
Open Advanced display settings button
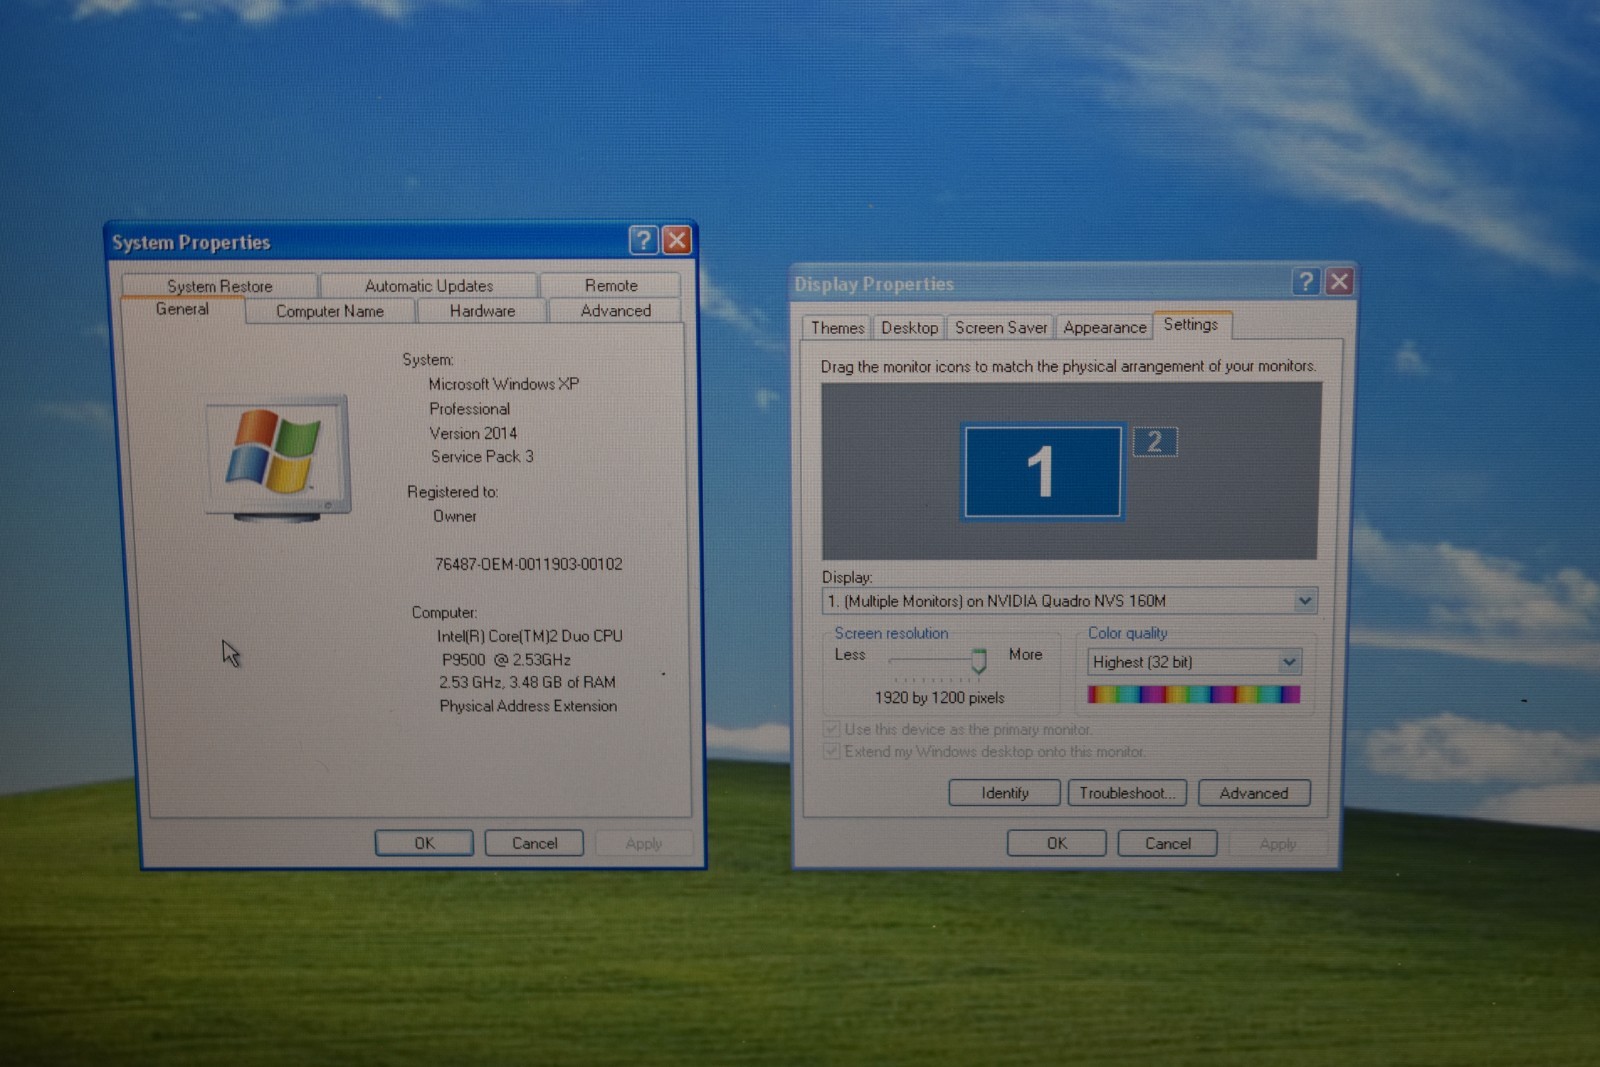[x=1254, y=793]
